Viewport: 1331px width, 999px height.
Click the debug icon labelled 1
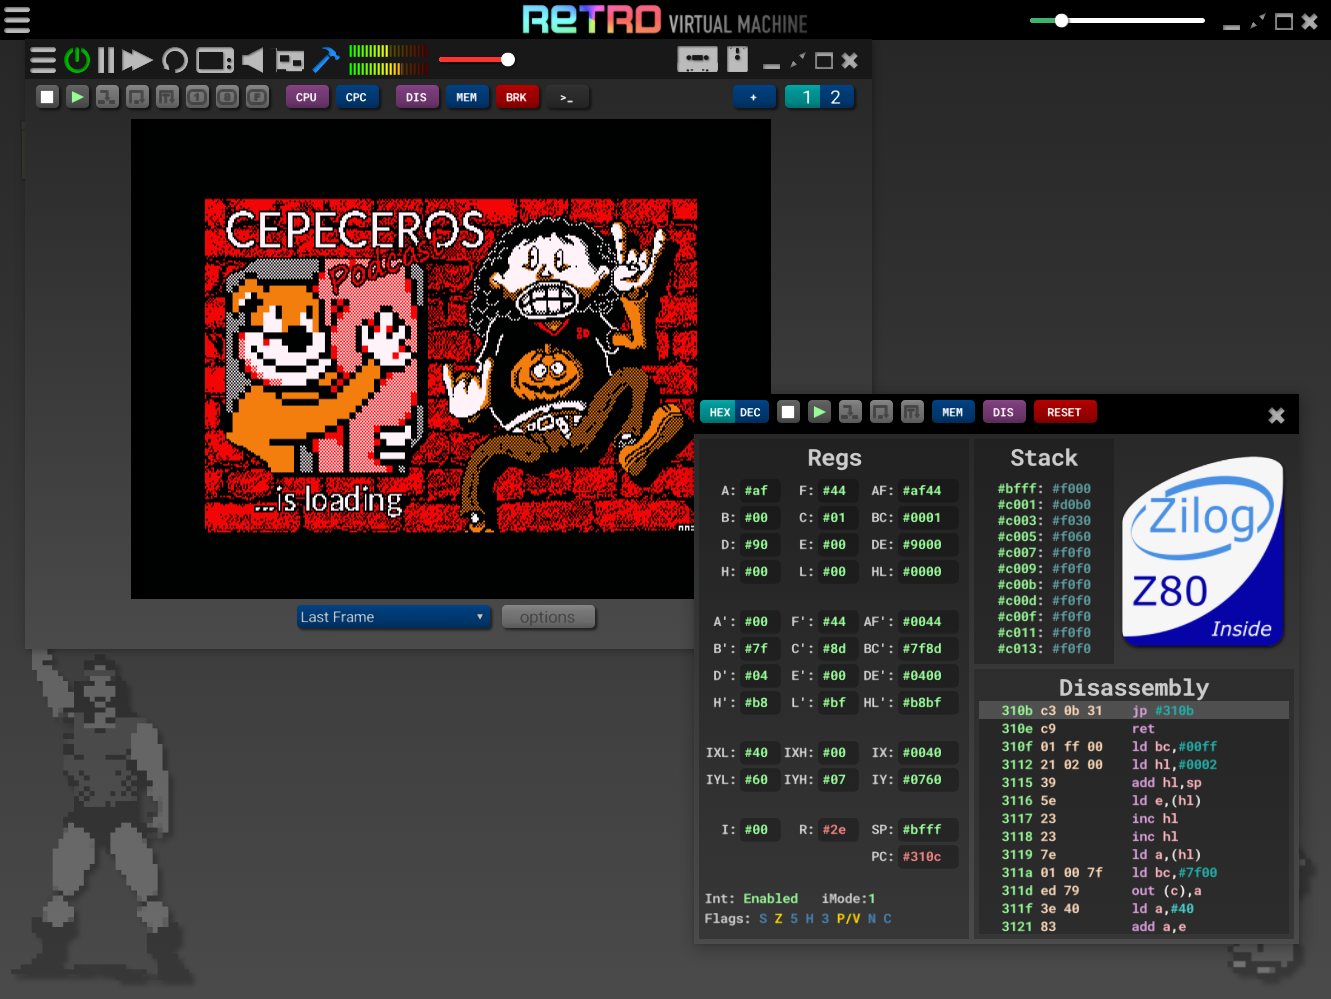click(197, 97)
